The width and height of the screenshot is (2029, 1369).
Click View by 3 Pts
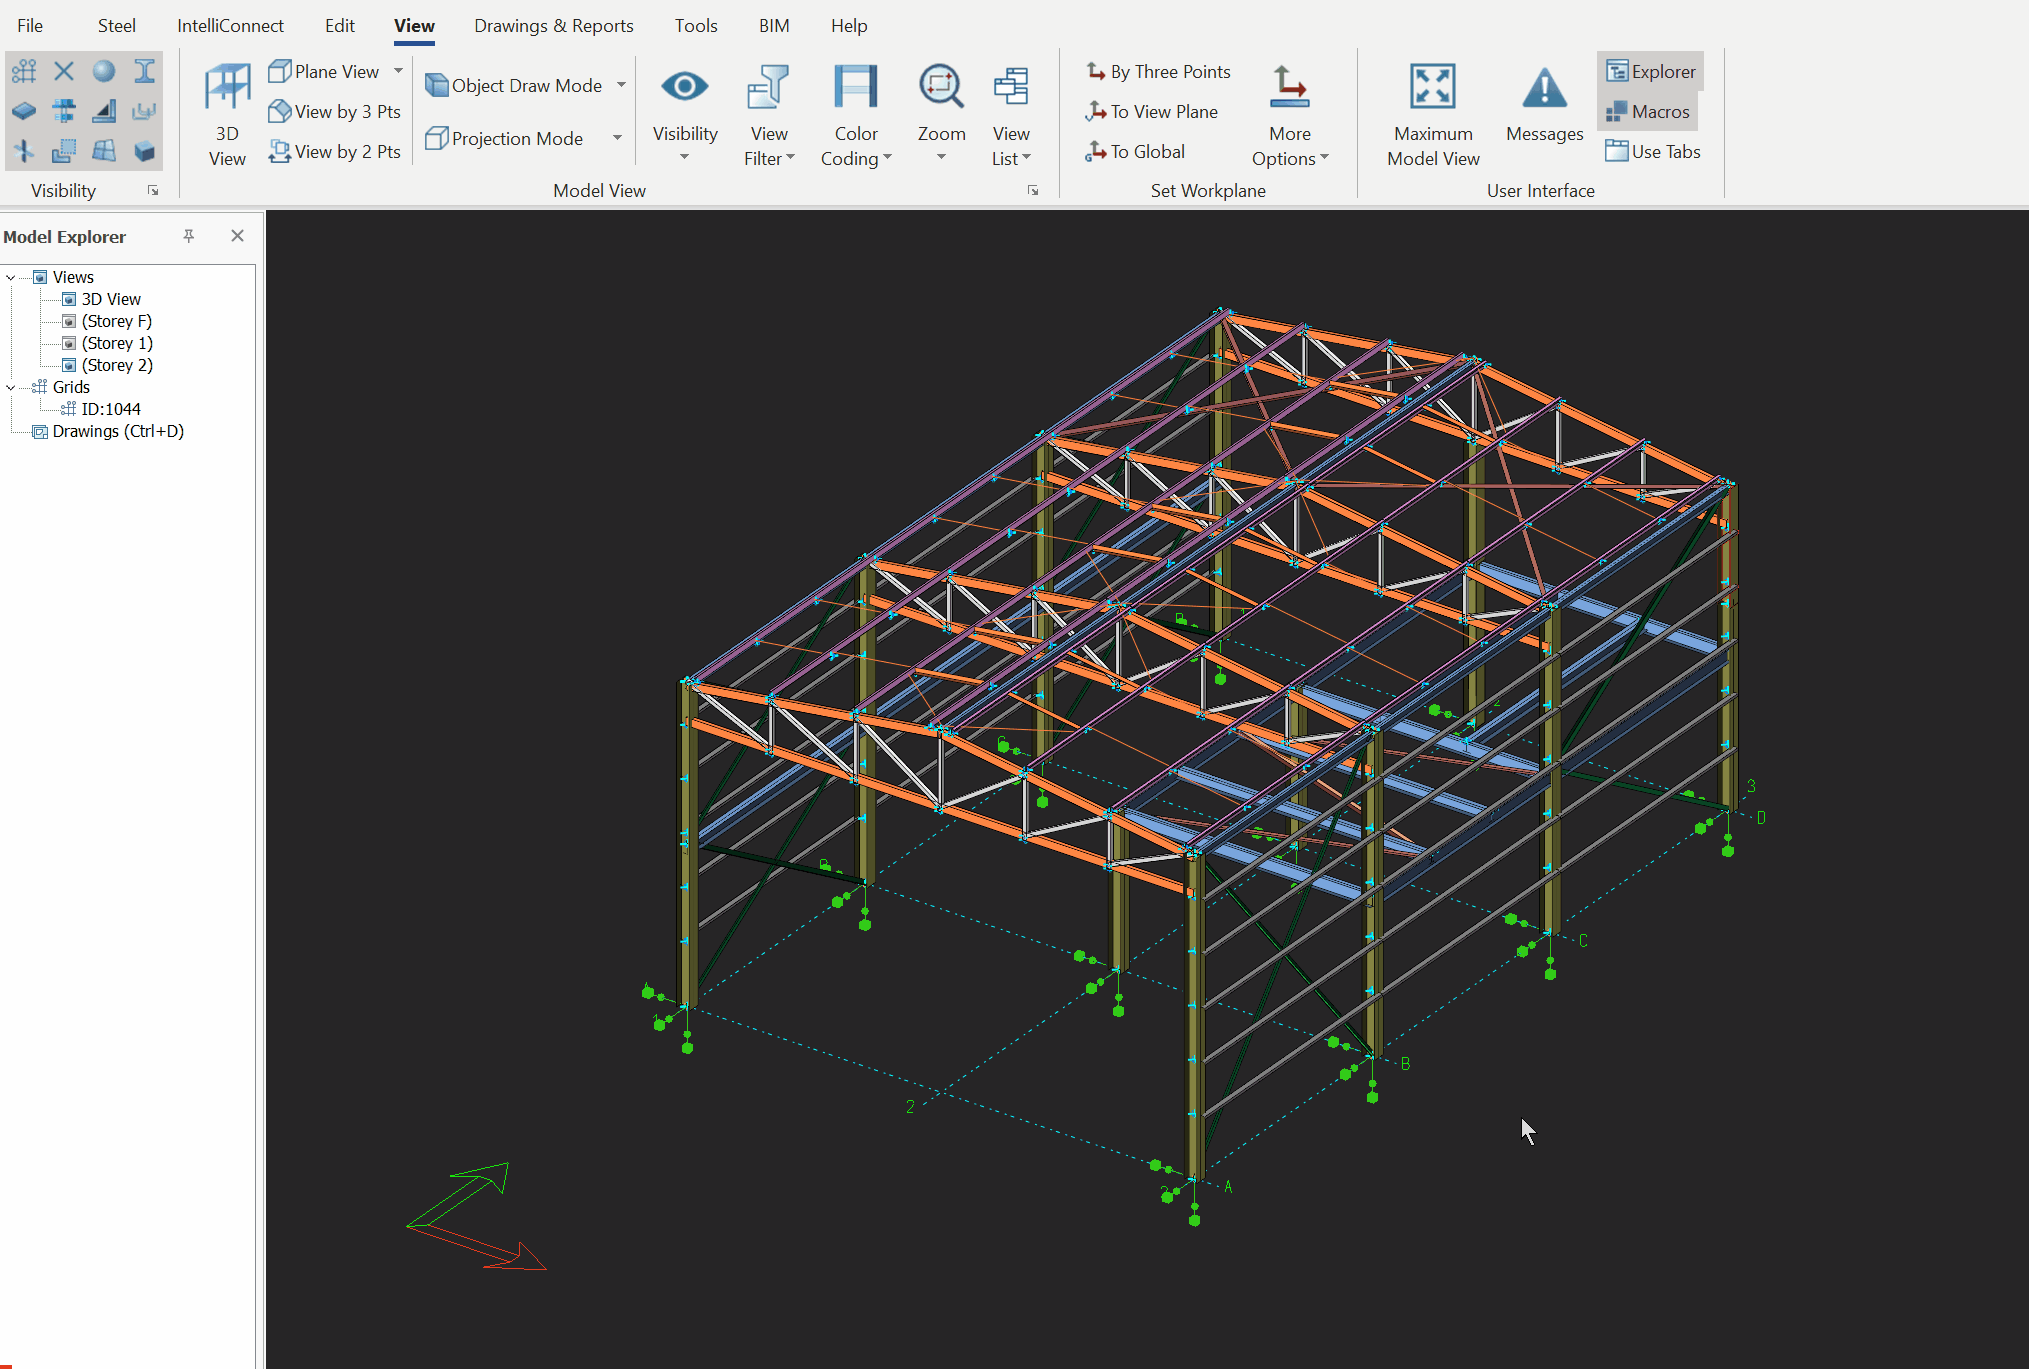pos(335,112)
